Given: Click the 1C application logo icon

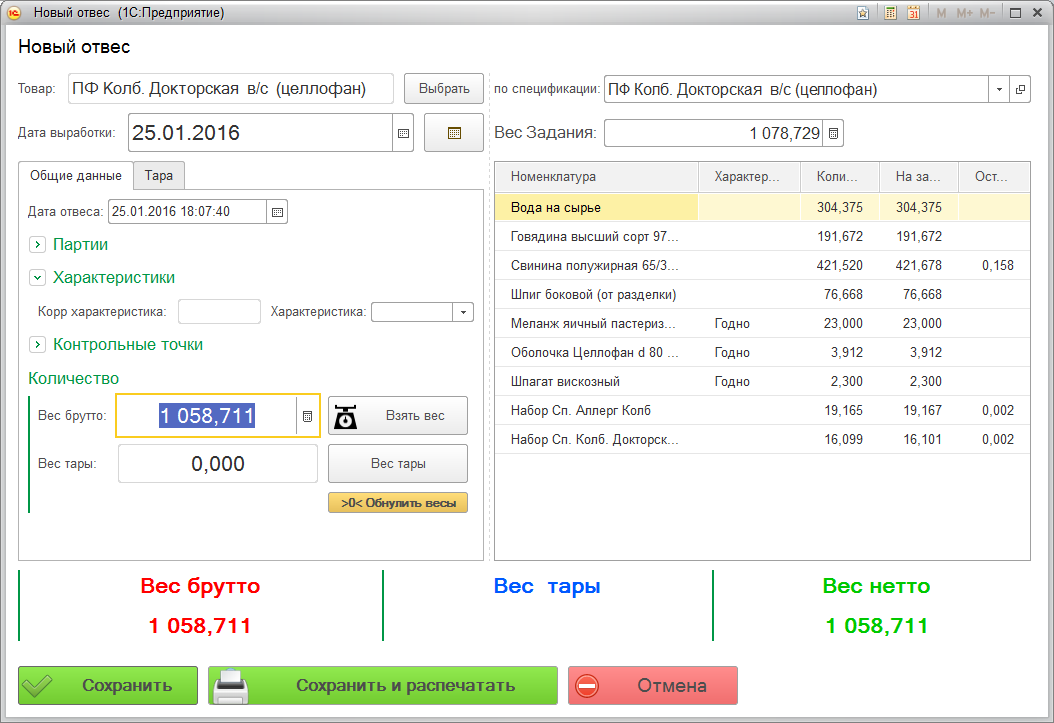Looking at the screenshot, I should click(14, 13).
